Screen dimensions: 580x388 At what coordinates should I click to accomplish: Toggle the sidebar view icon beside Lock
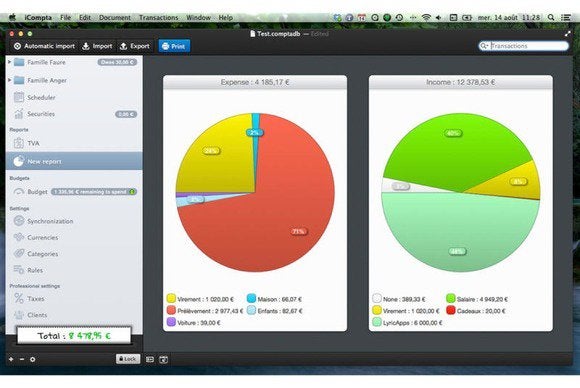coord(150,359)
